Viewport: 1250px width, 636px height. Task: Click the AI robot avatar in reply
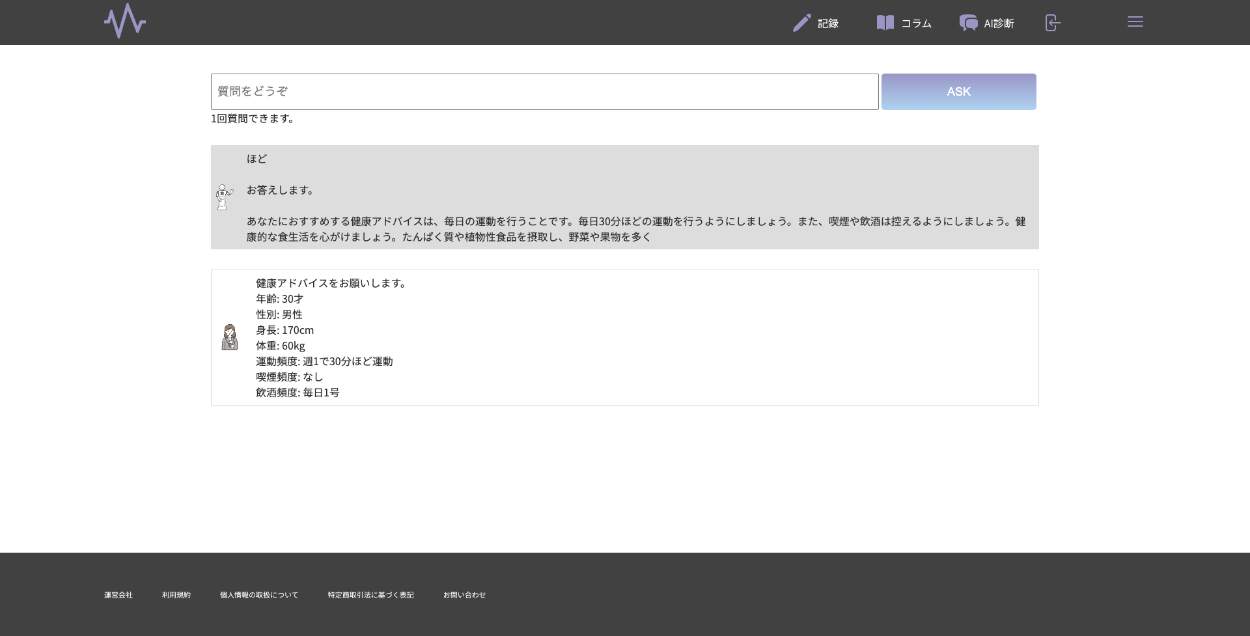click(224, 197)
